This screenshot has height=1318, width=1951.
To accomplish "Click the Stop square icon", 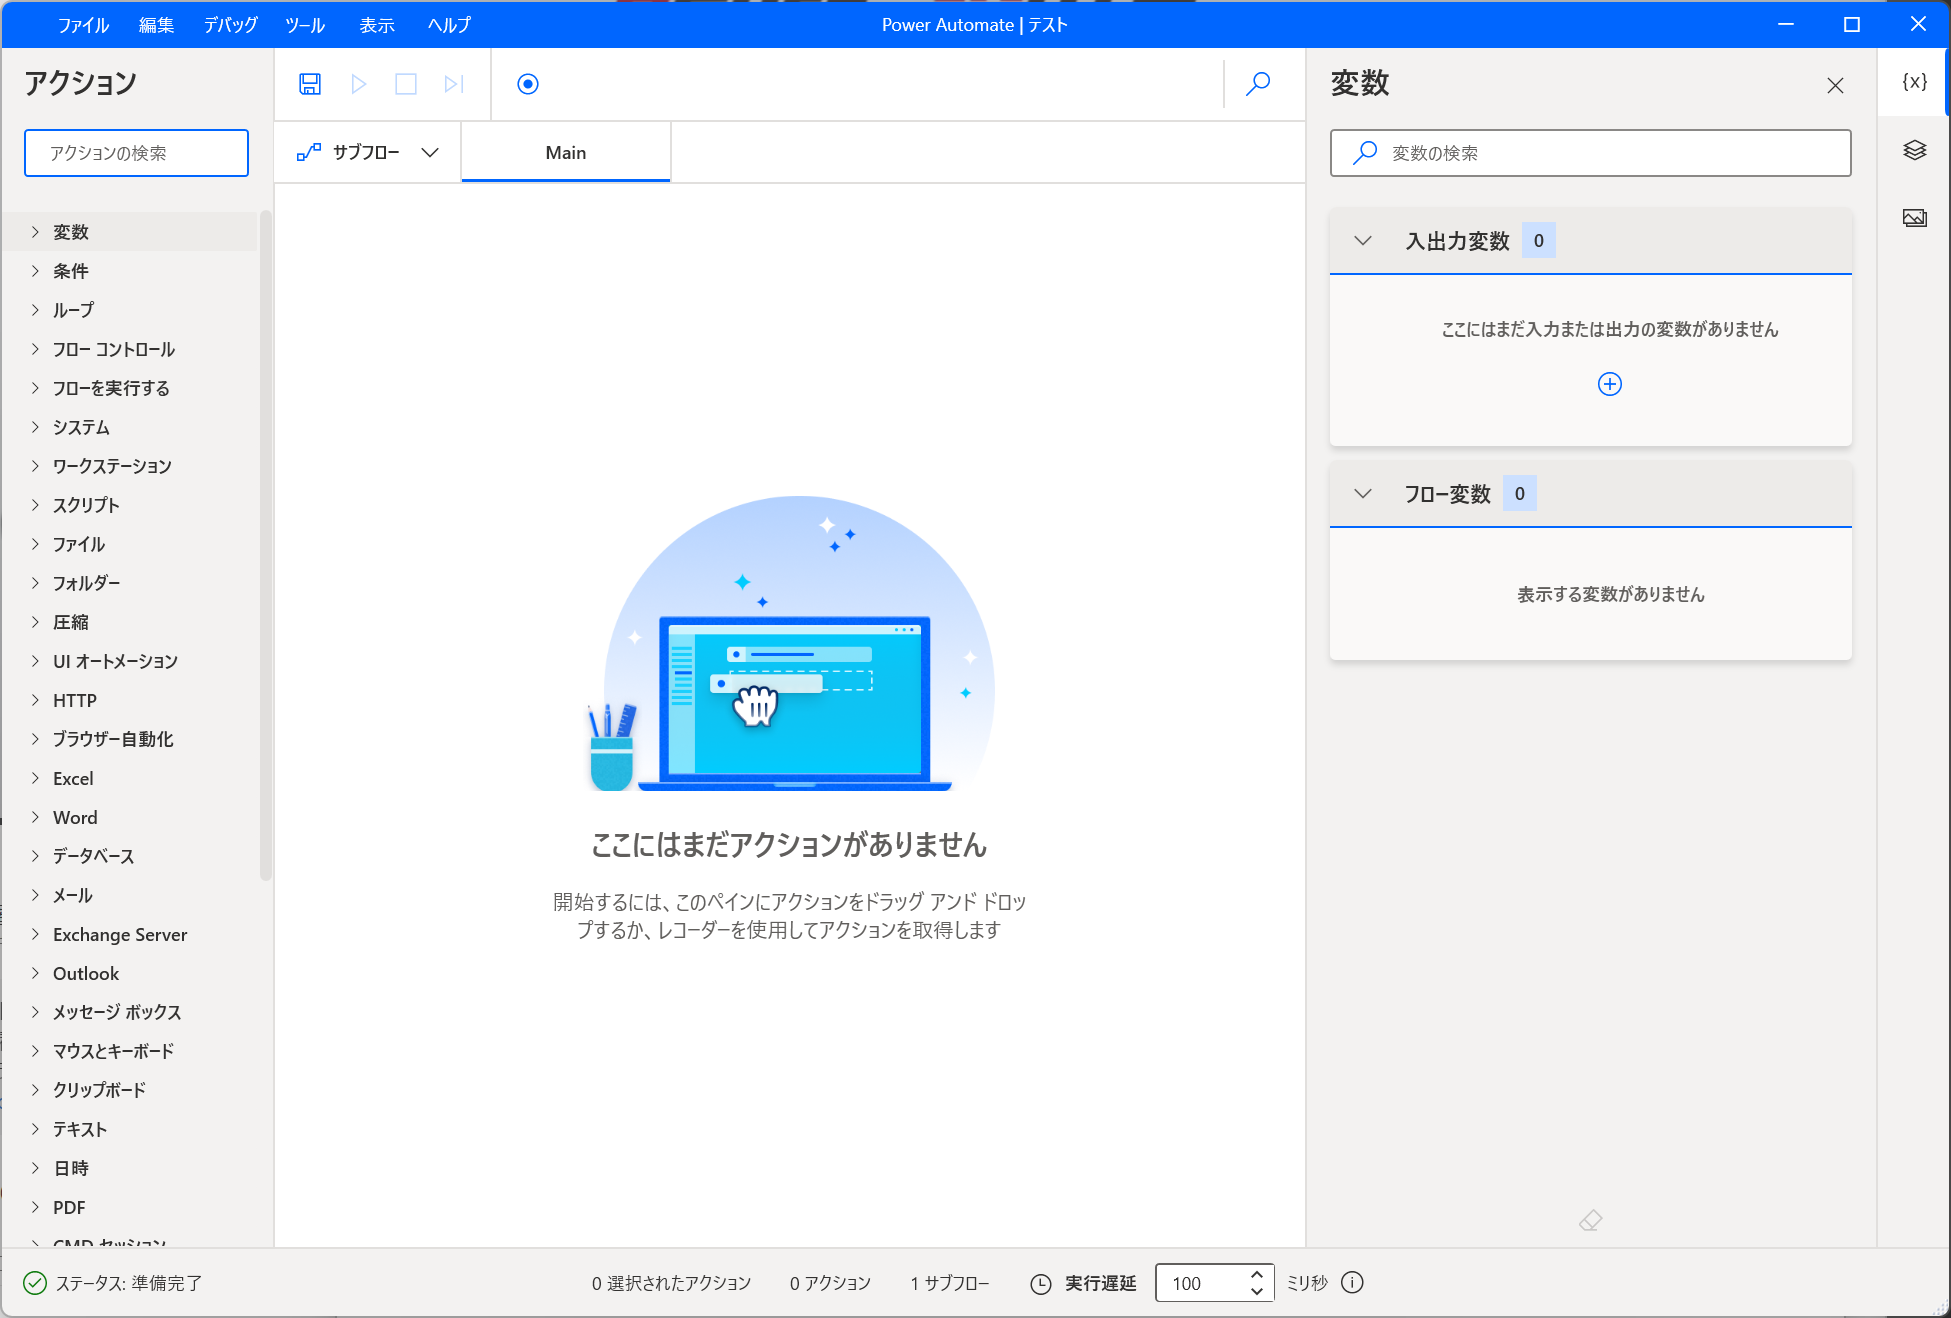I will (x=406, y=84).
